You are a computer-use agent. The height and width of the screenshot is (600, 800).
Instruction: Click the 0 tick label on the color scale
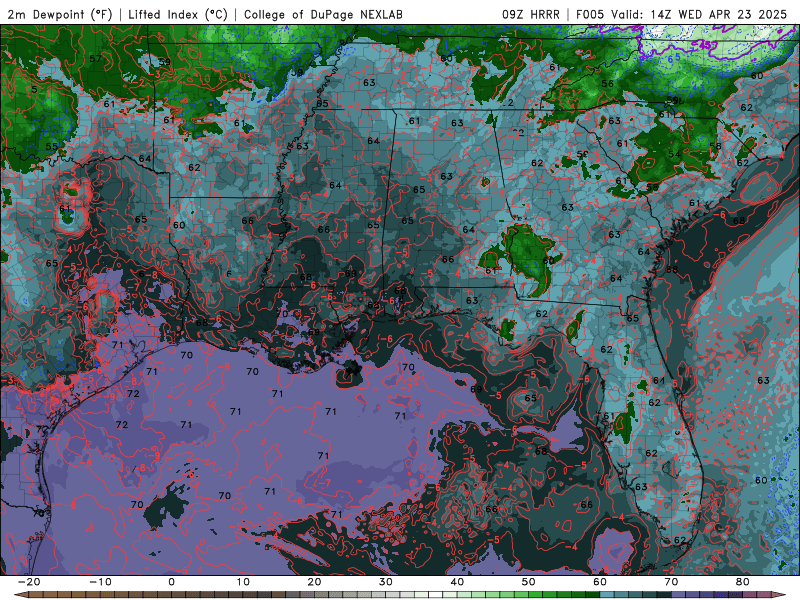(171, 582)
